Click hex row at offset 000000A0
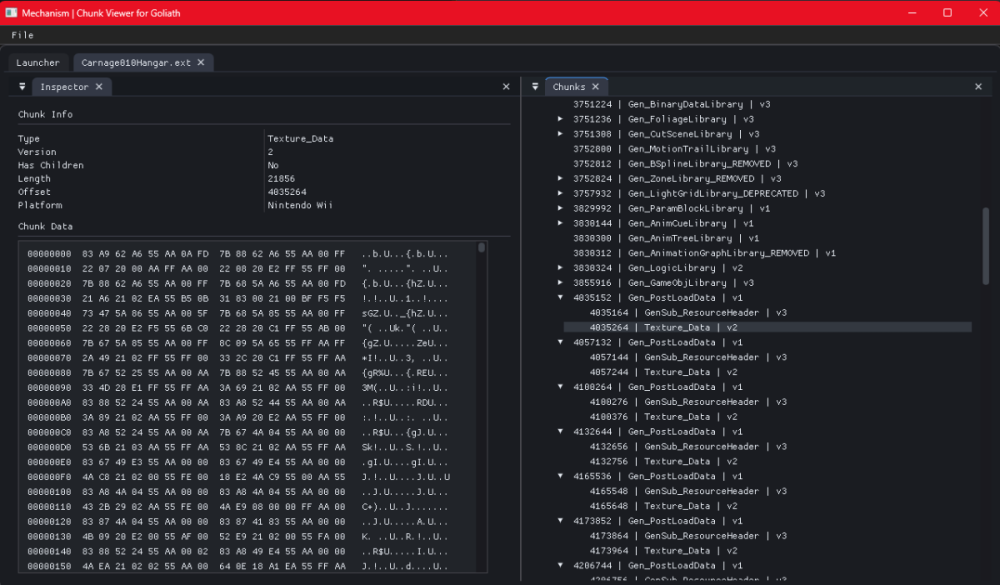Image resolution: width=1000 pixels, height=585 pixels. [238, 403]
